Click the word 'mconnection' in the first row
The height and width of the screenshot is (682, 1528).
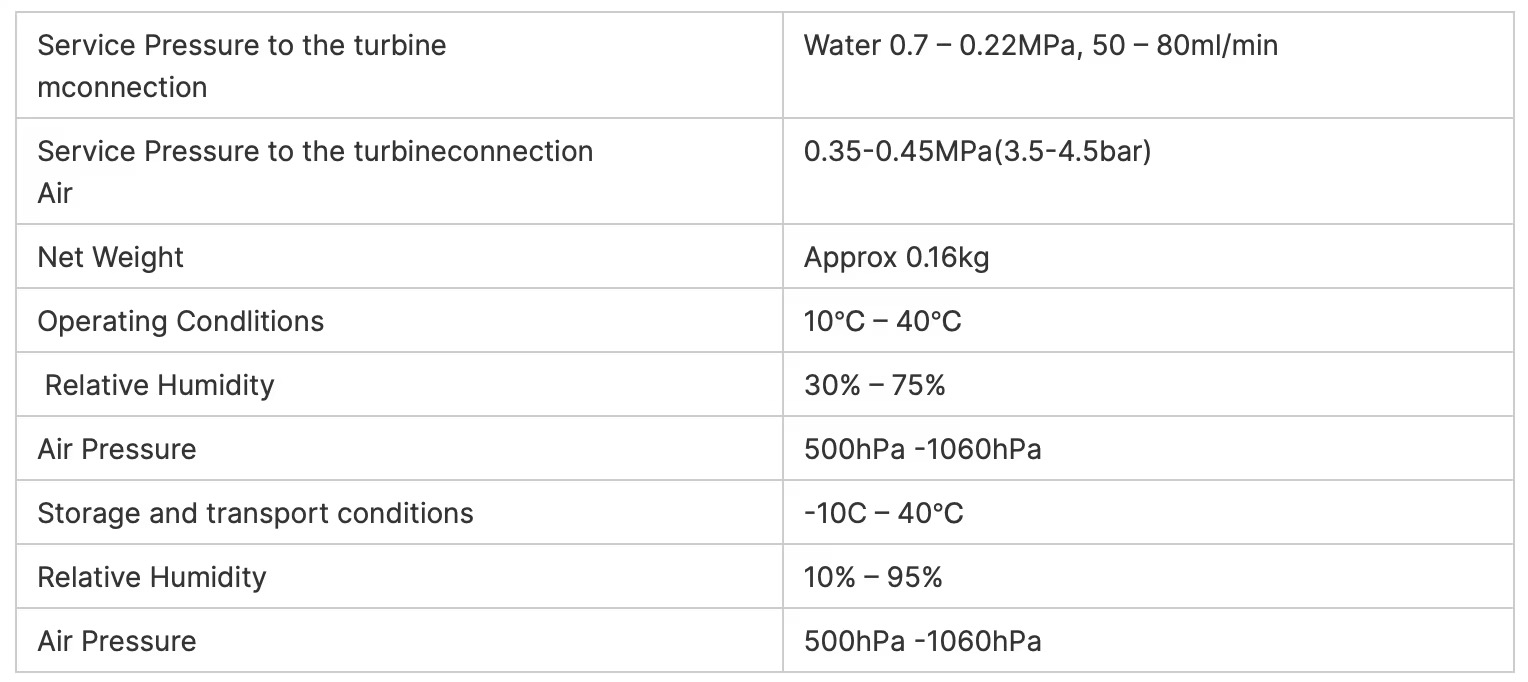click(122, 88)
